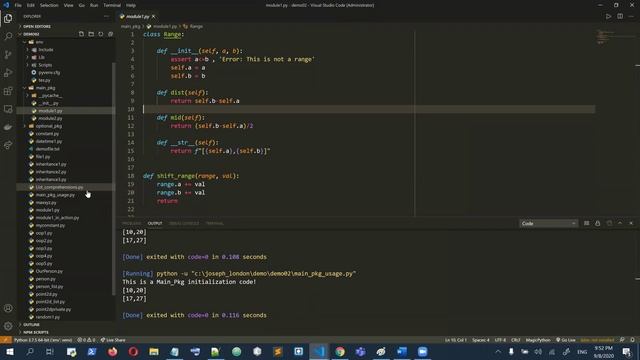
Task: Open the Explorer view in activity bar
Action: (x=8, y=18)
